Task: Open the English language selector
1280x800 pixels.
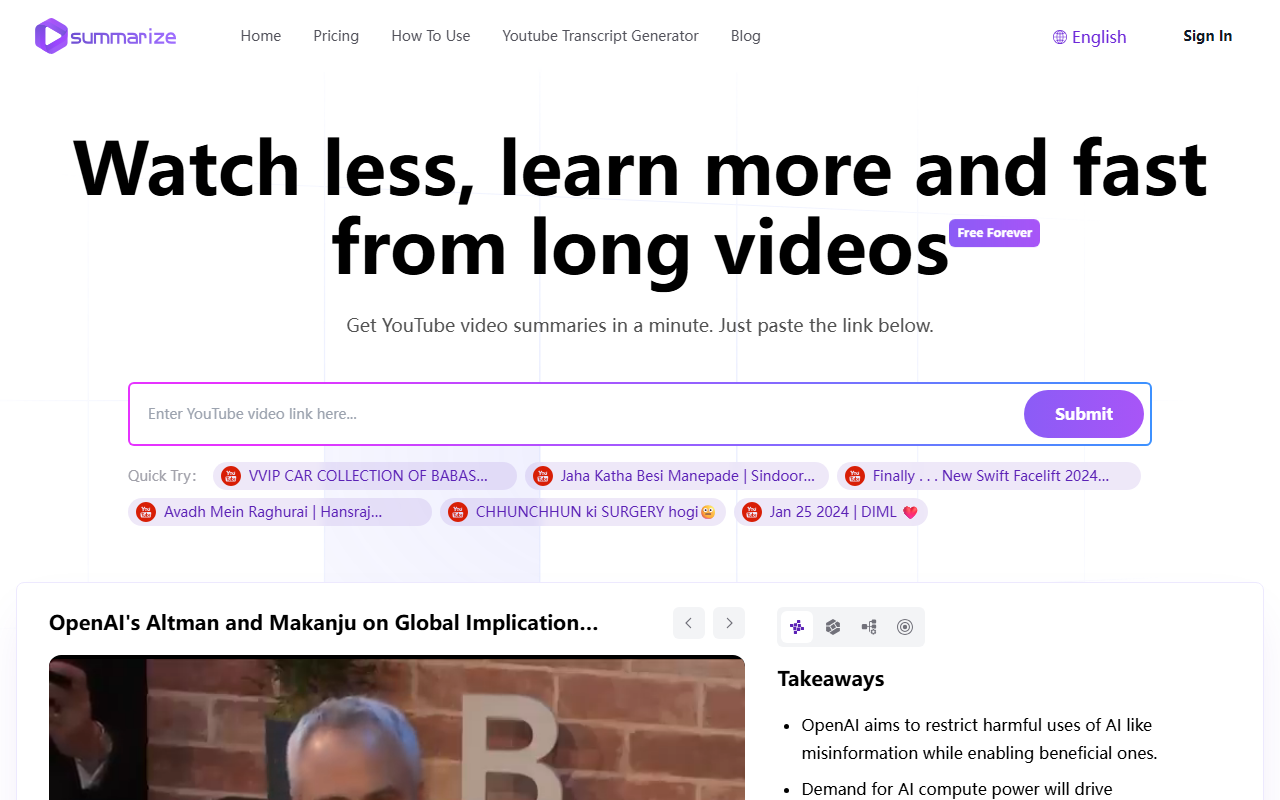Action: pyautogui.click(x=1090, y=37)
